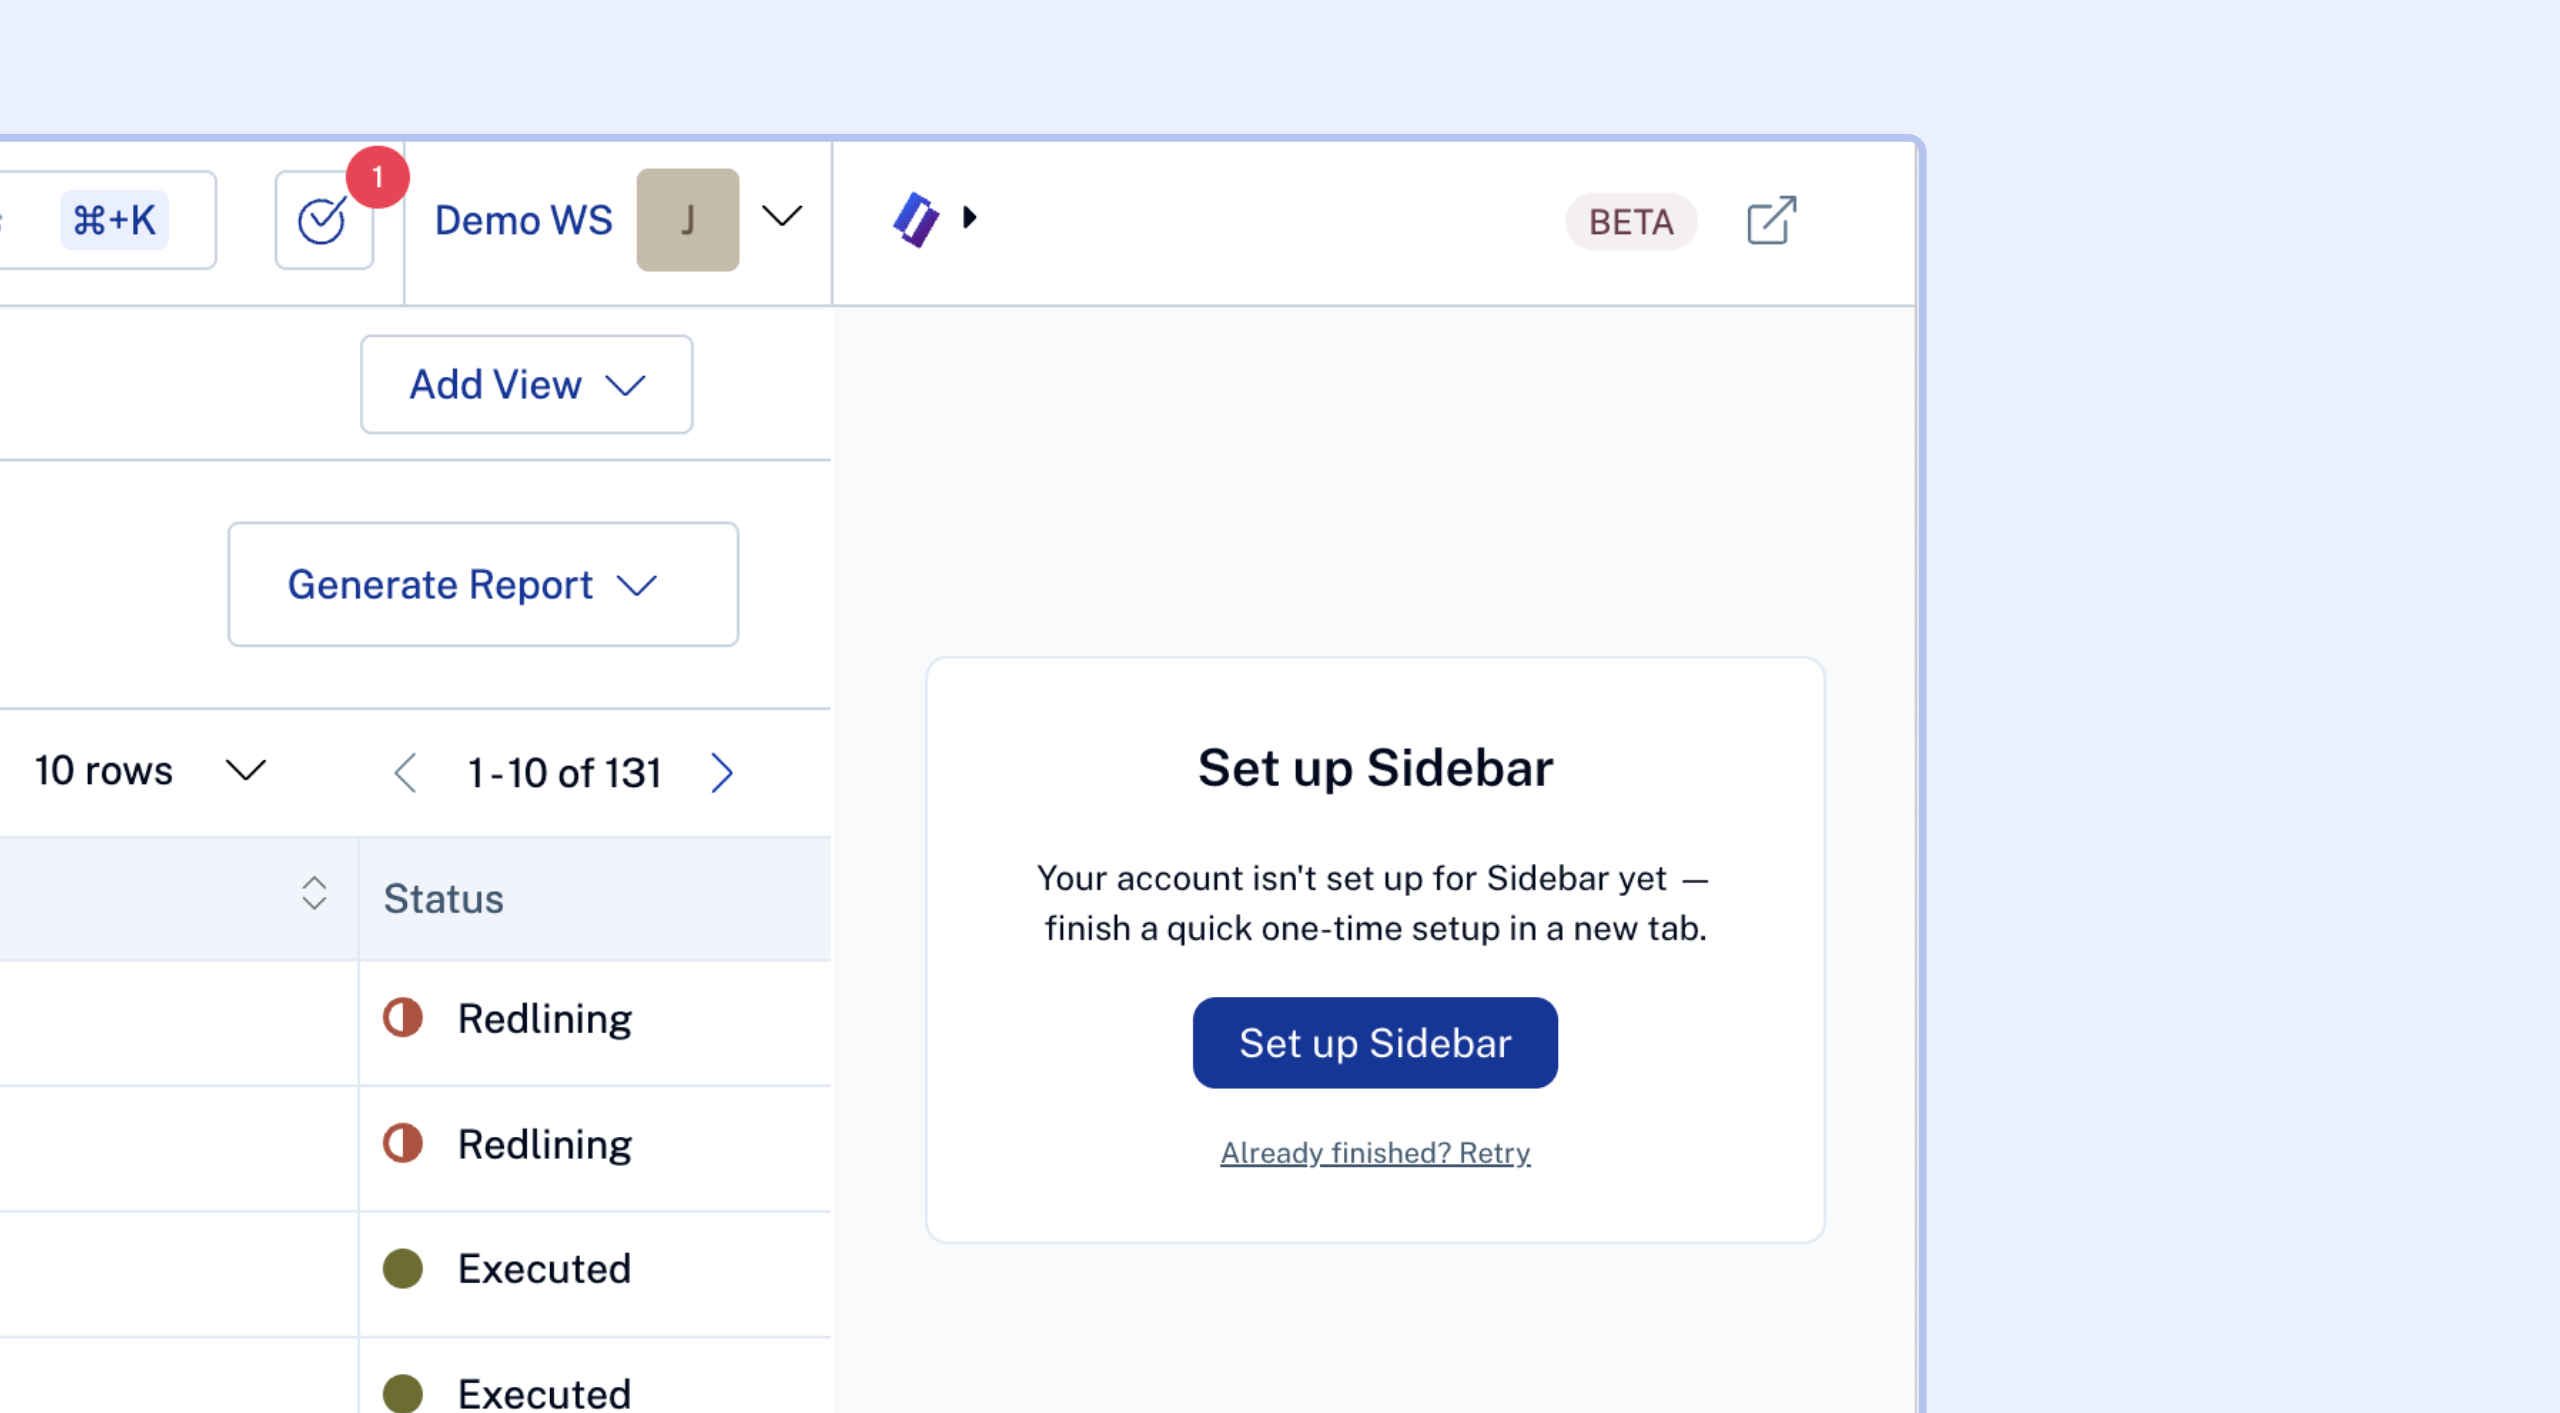Click the ⌘+K search shortcut field
Image resolution: width=2560 pixels, height=1413 pixels.
tap(108, 220)
